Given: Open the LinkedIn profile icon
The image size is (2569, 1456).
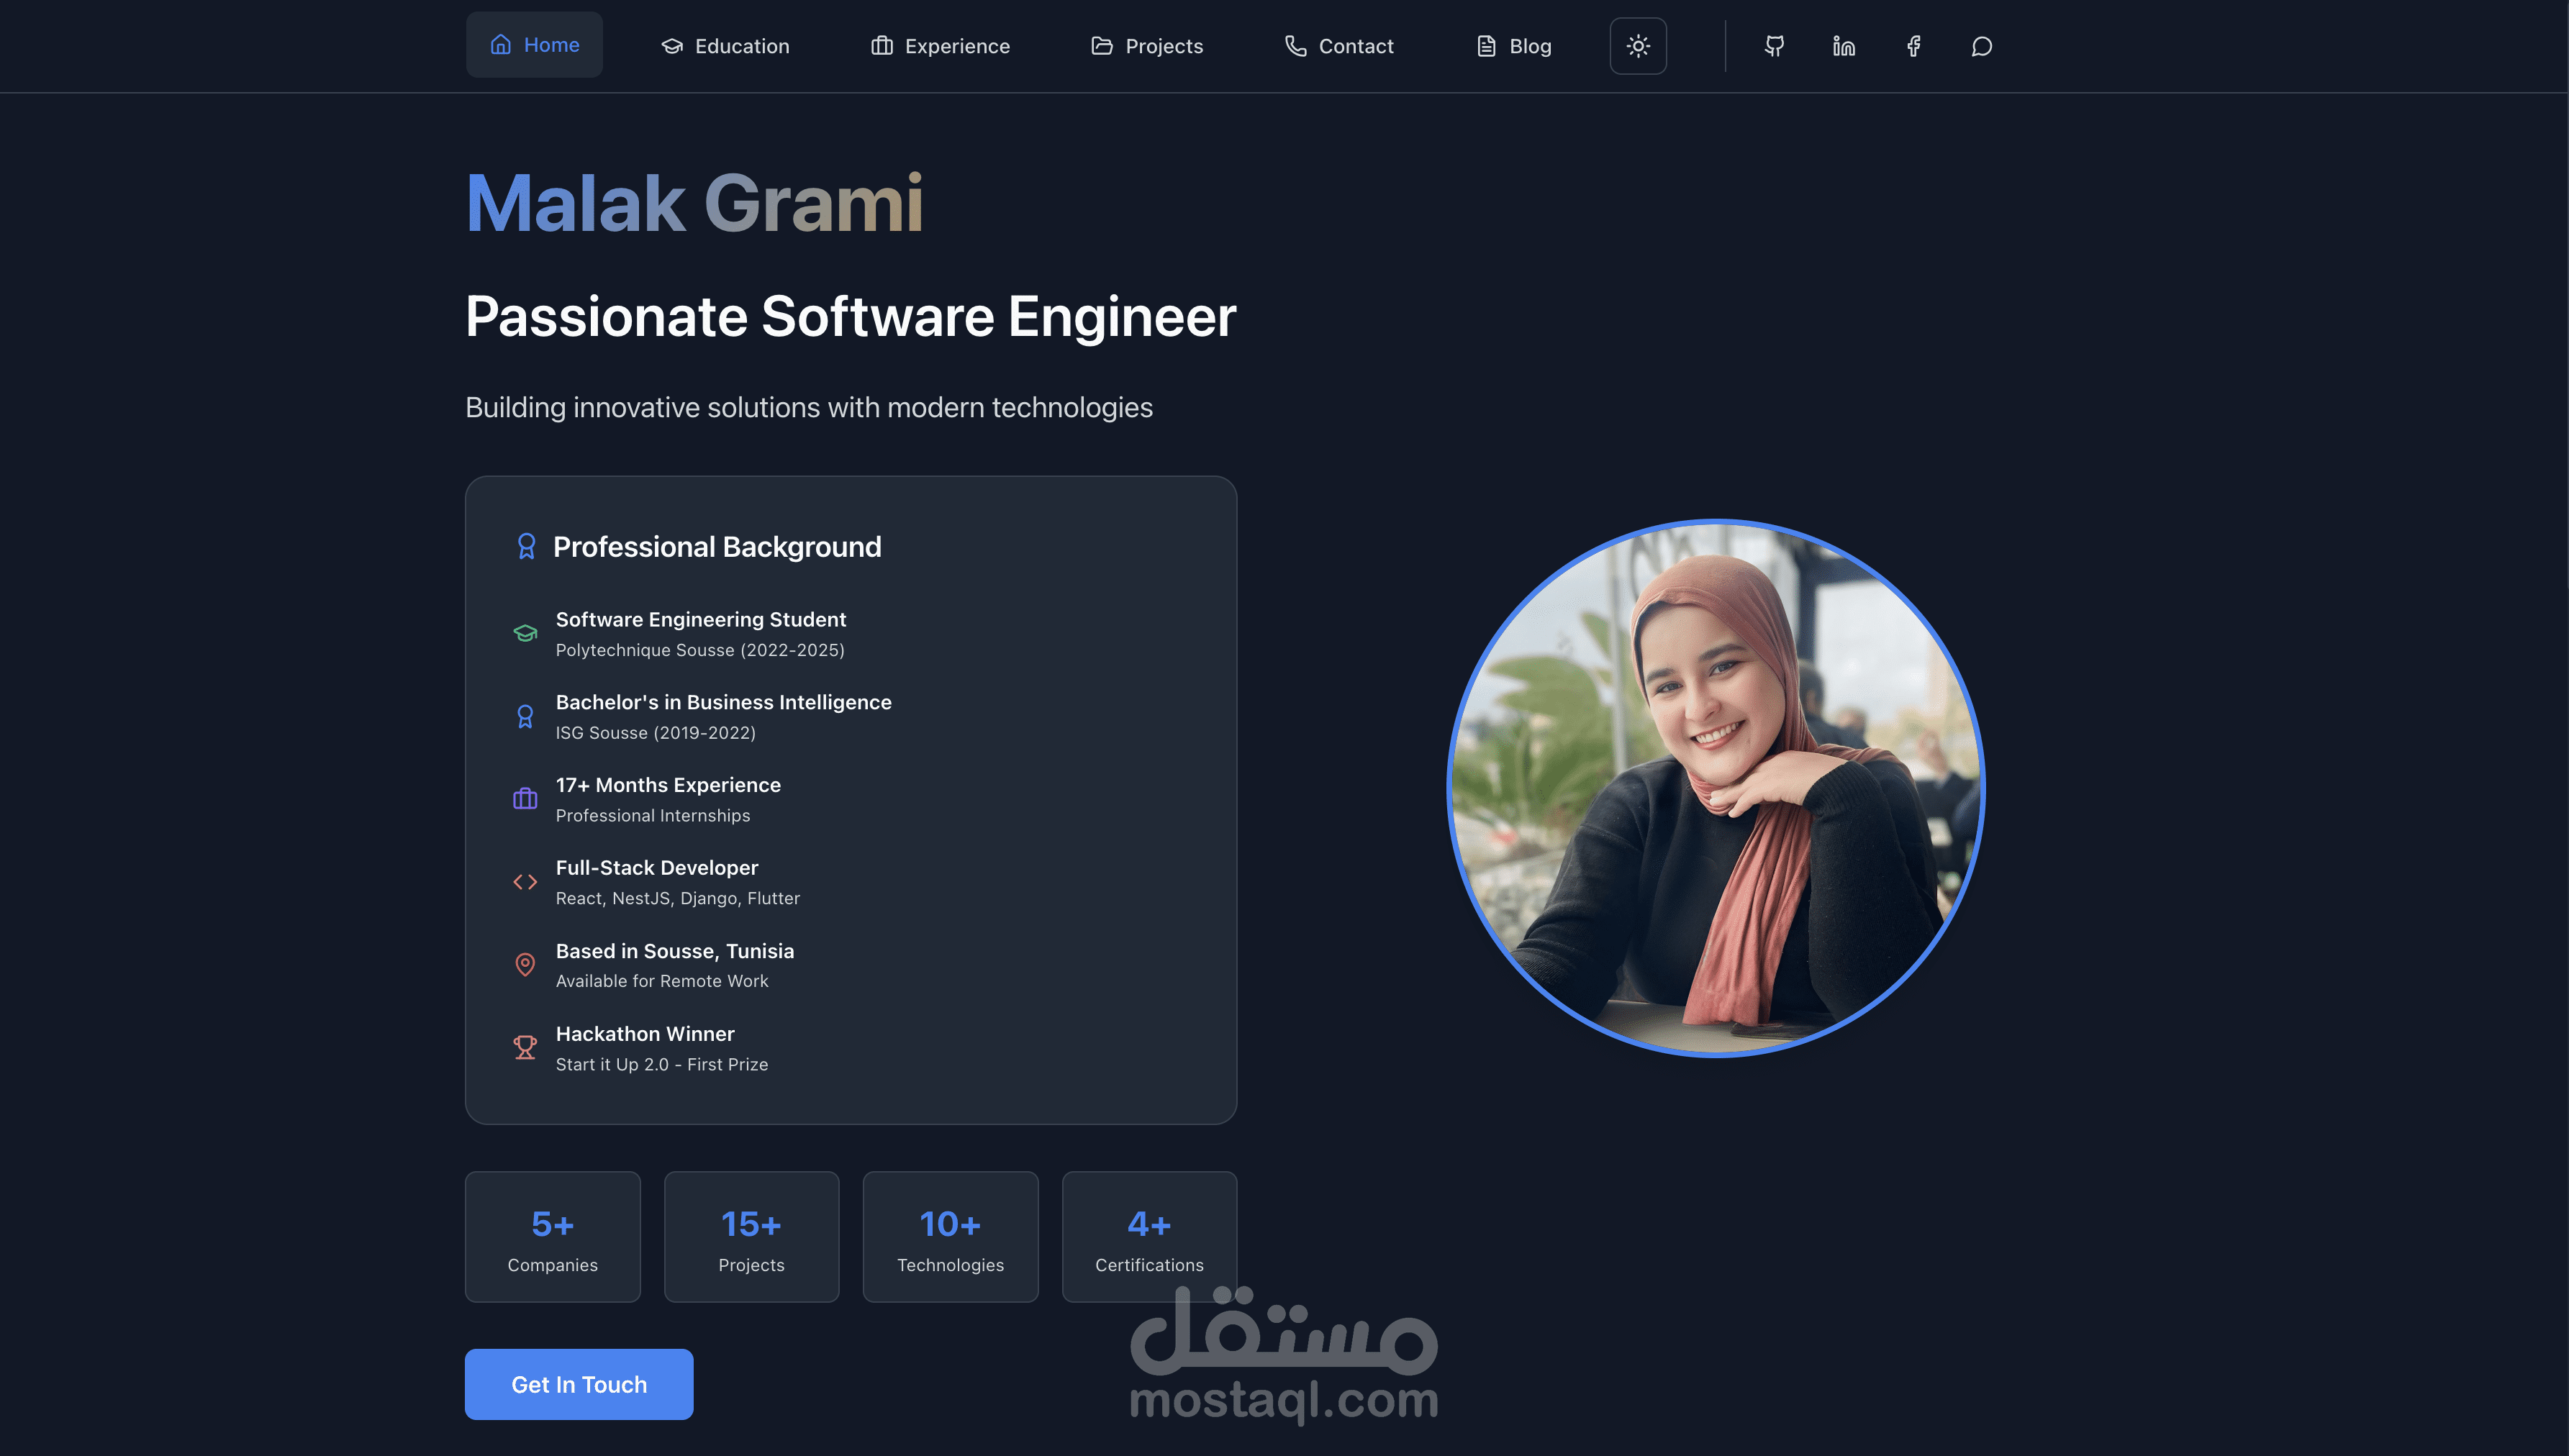Looking at the screenshot, I should tap(1843, 46).
